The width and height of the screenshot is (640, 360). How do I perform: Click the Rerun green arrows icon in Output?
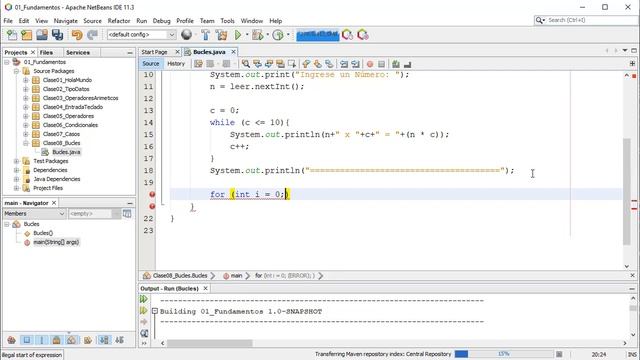(x=144, y=299)
